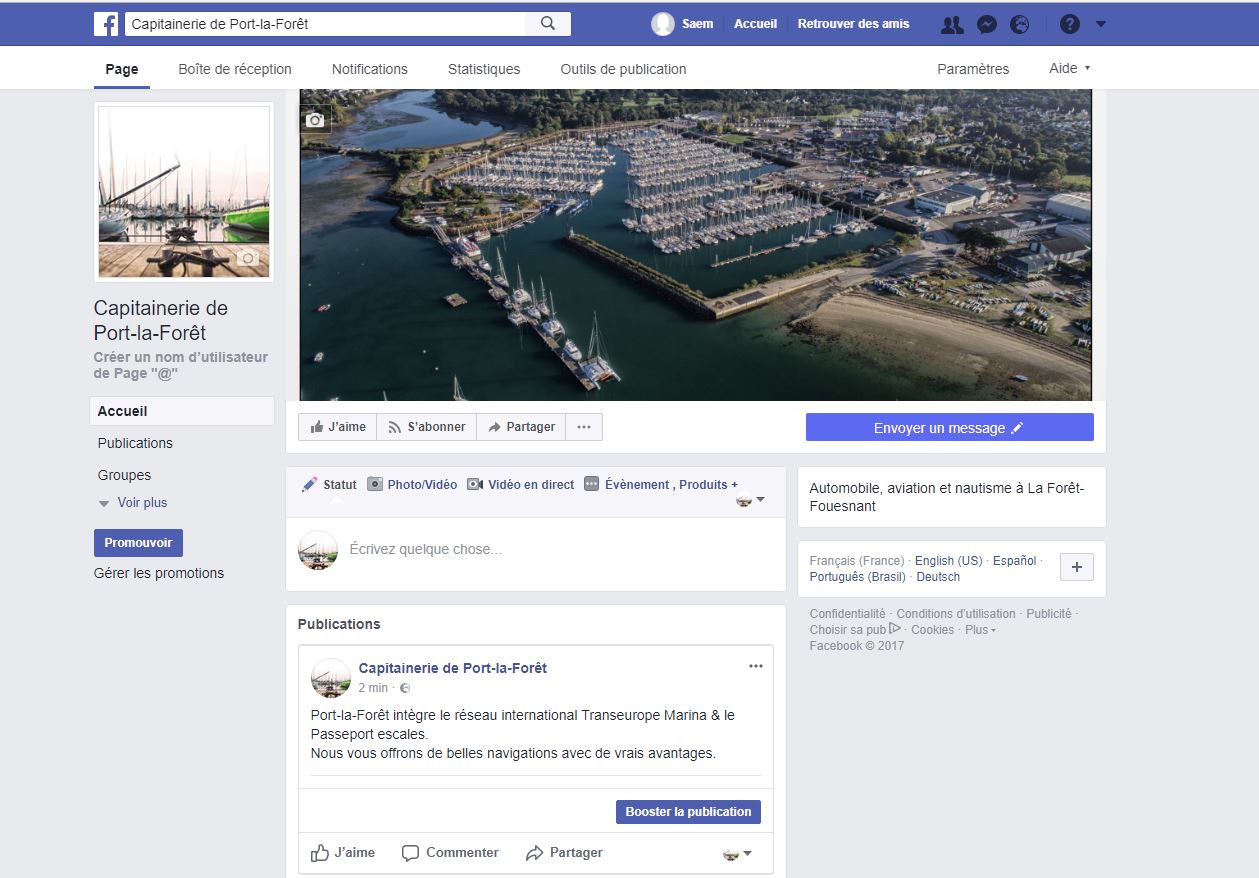Click Booster la publication button

688,812
